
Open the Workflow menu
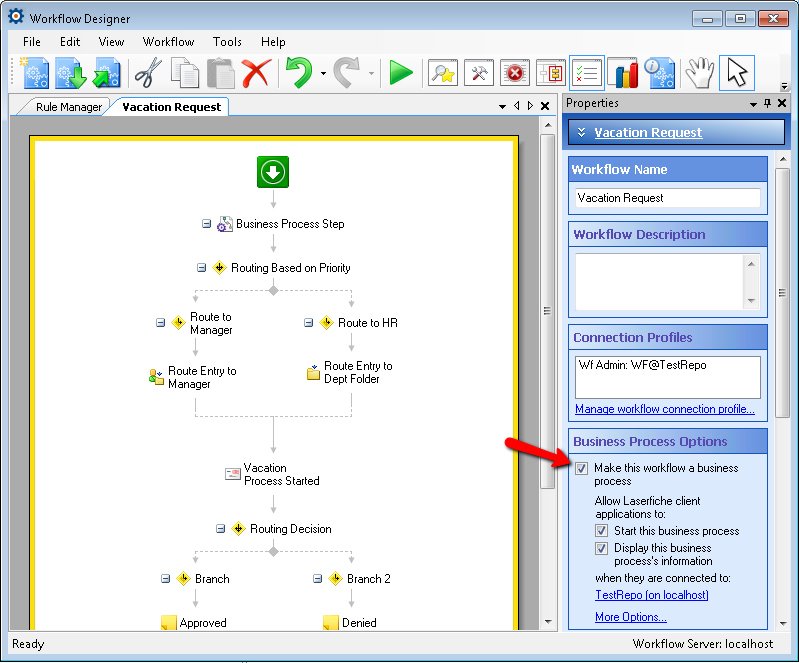[x=168, y=42]
